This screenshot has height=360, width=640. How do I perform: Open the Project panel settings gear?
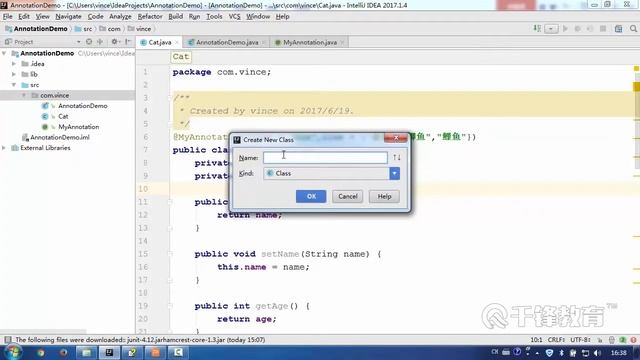(x=115, y=42)
